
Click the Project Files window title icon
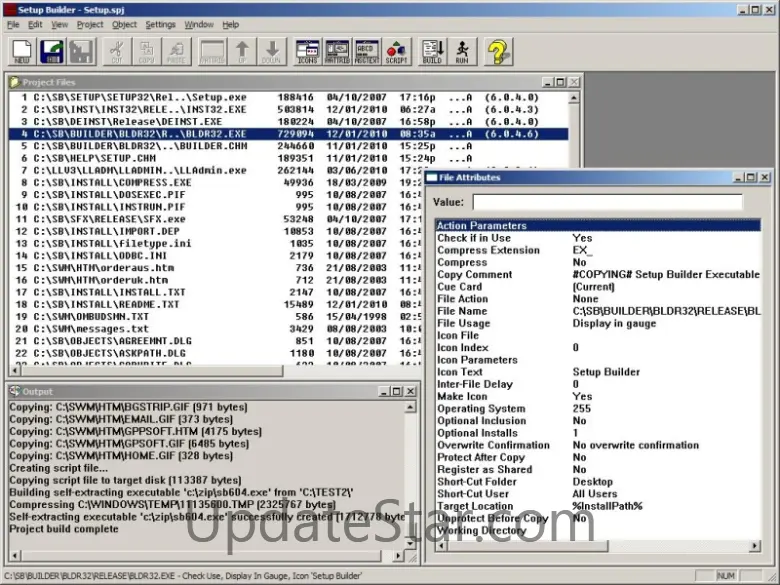(14, 82)
